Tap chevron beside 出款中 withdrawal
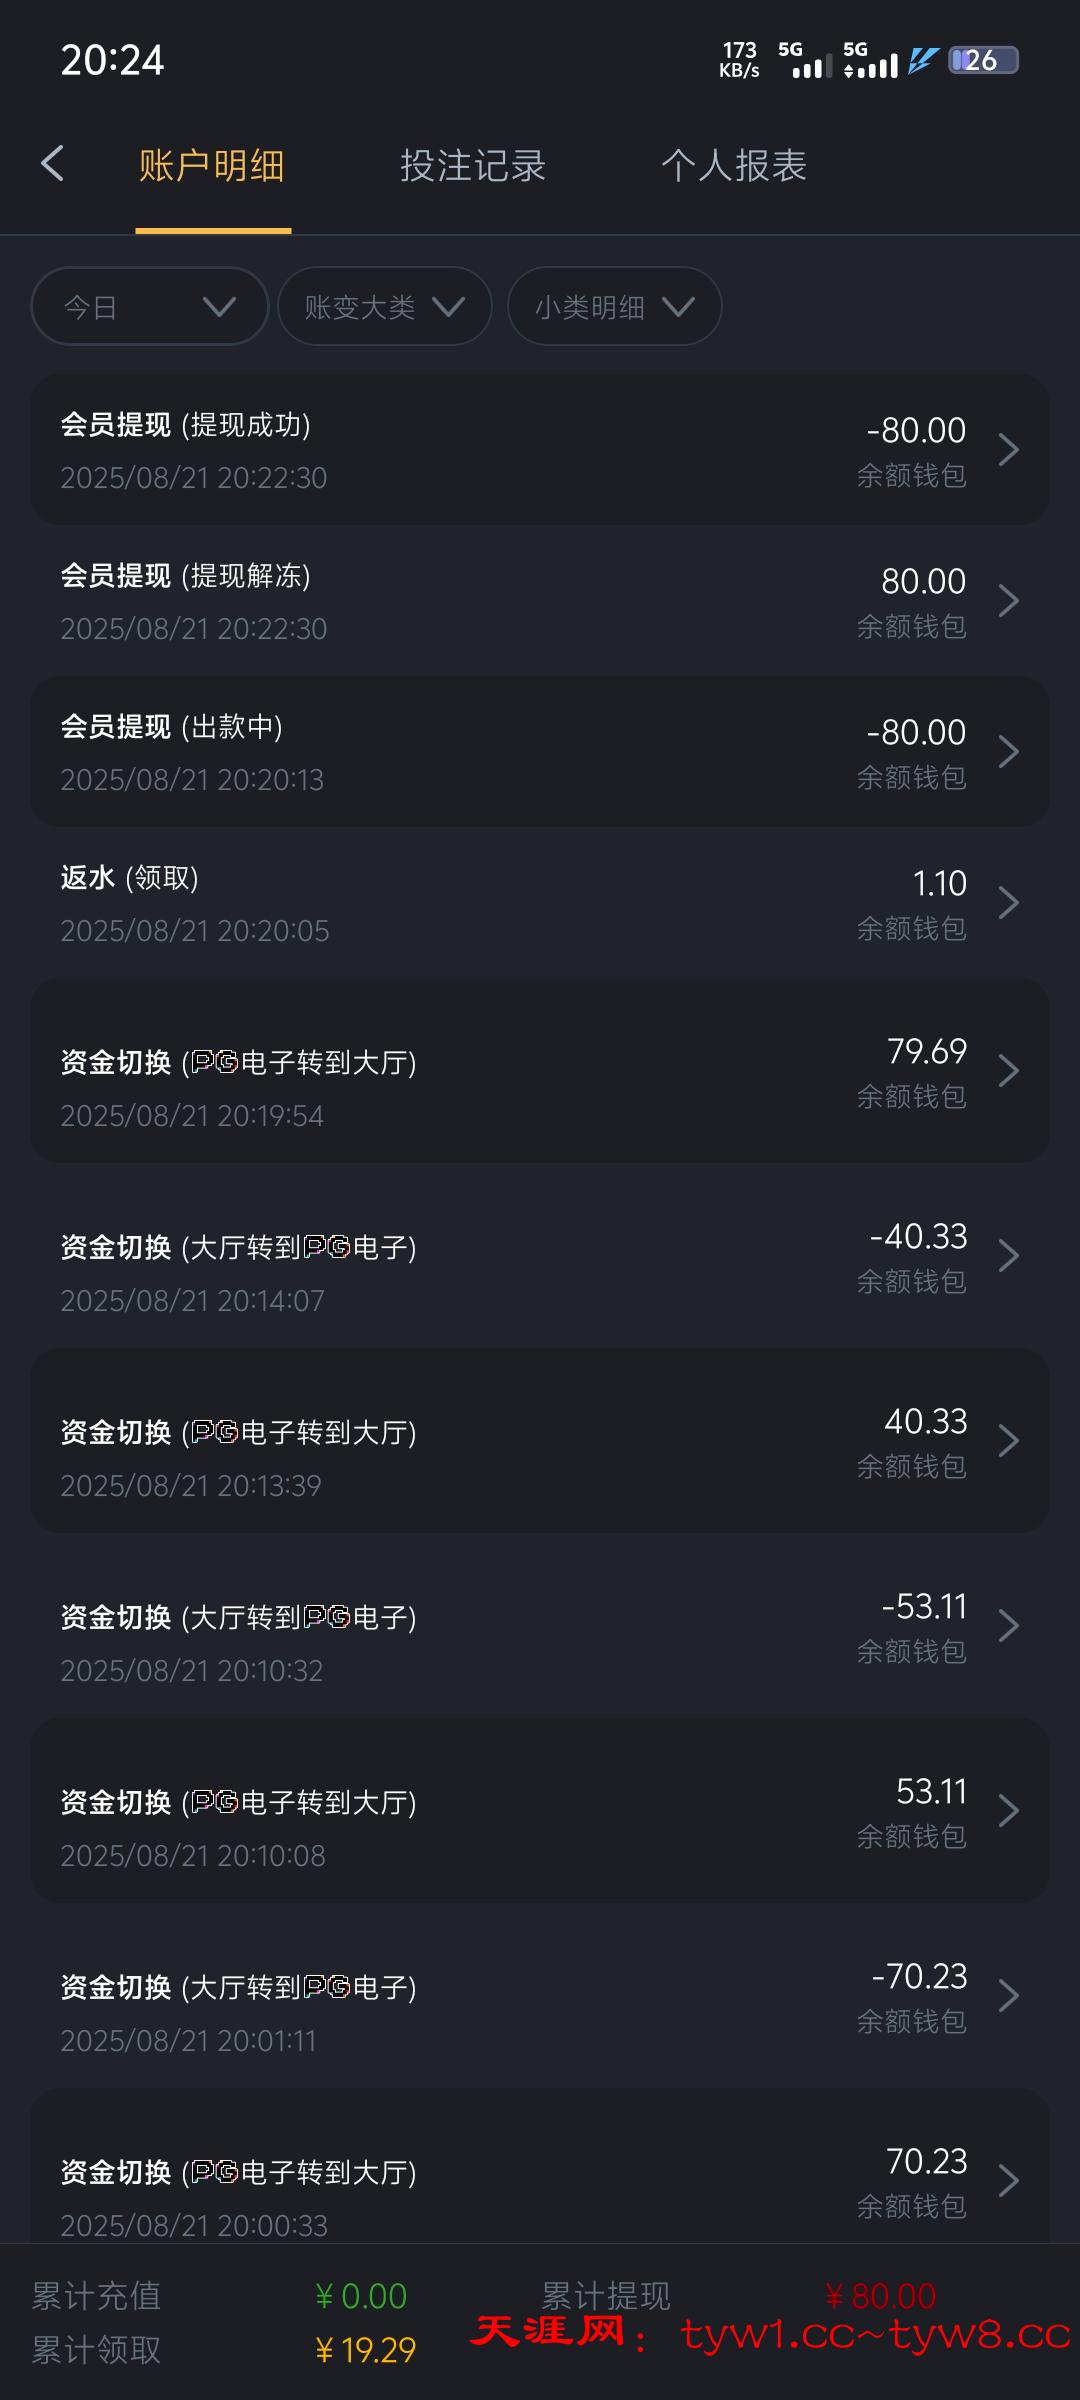 click(1008, 752)
